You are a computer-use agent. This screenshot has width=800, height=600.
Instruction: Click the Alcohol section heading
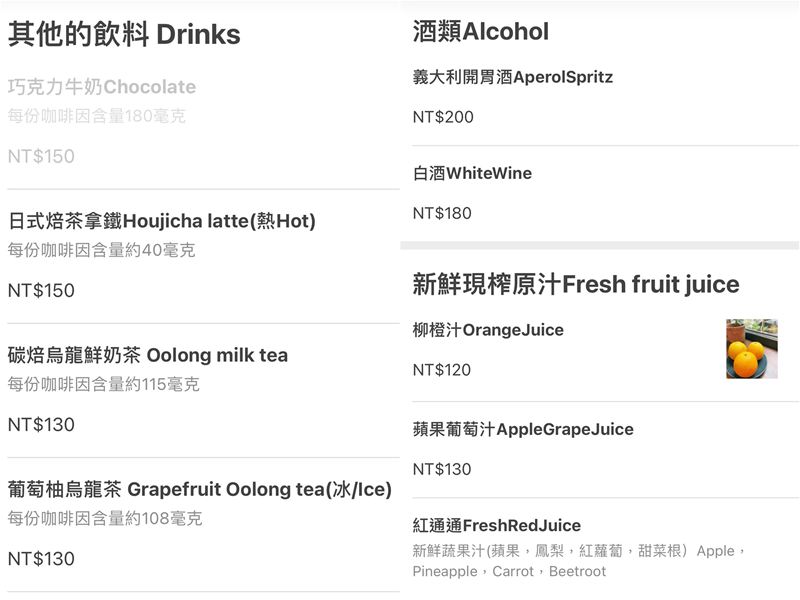point(481,32)
